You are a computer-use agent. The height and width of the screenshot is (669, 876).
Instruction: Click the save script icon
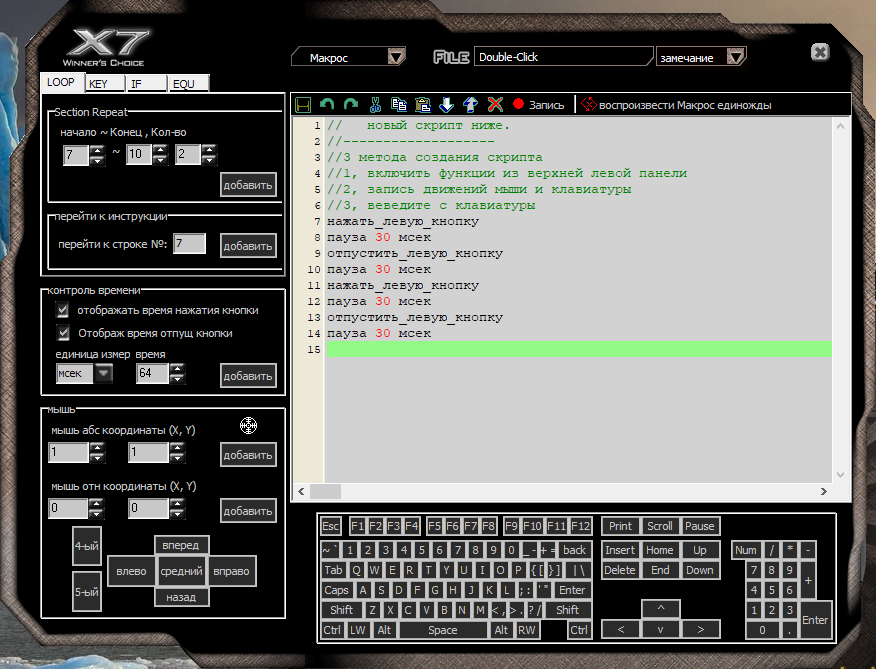[303, 104]
